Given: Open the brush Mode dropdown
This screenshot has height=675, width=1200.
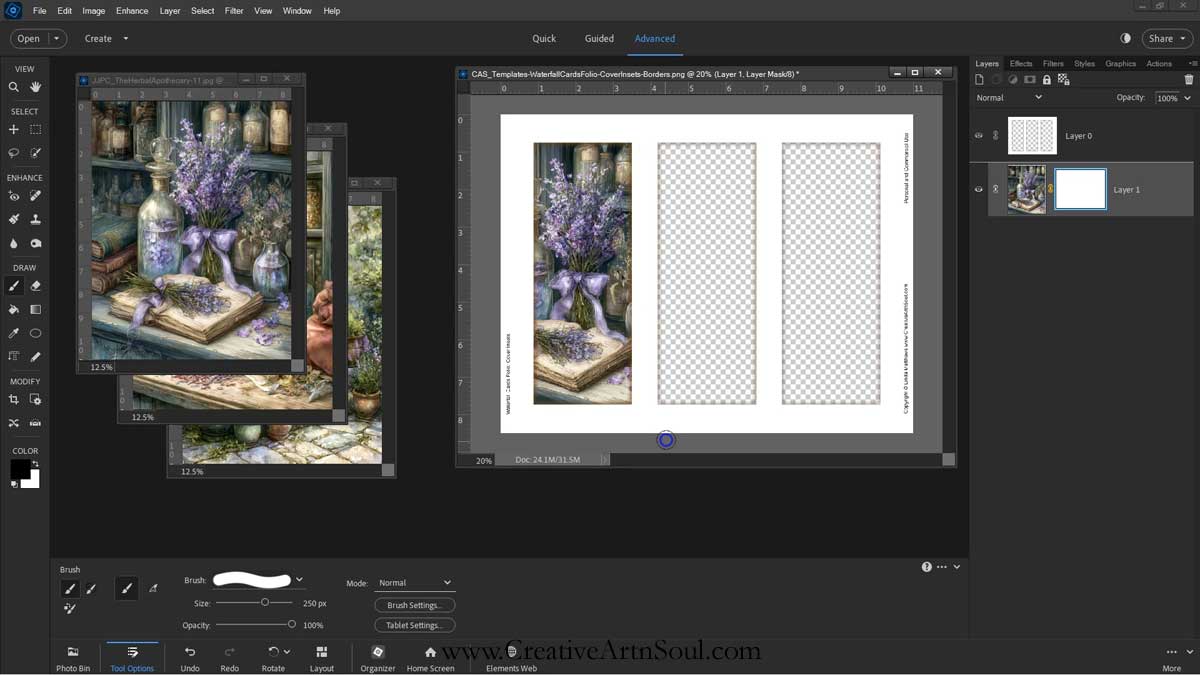Looking at the screenshot, I should tap(415, 582).
